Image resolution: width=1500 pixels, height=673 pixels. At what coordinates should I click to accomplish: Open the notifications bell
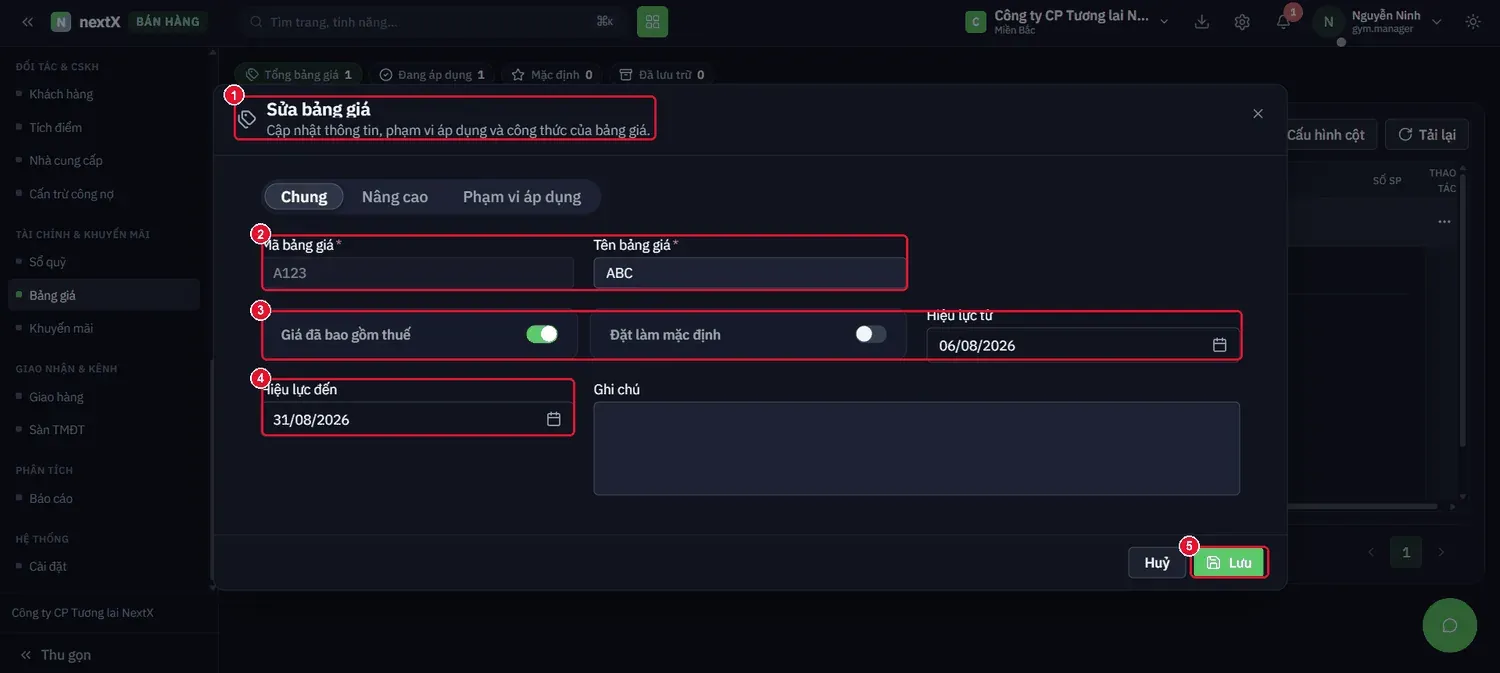(x=1283, y=22)
